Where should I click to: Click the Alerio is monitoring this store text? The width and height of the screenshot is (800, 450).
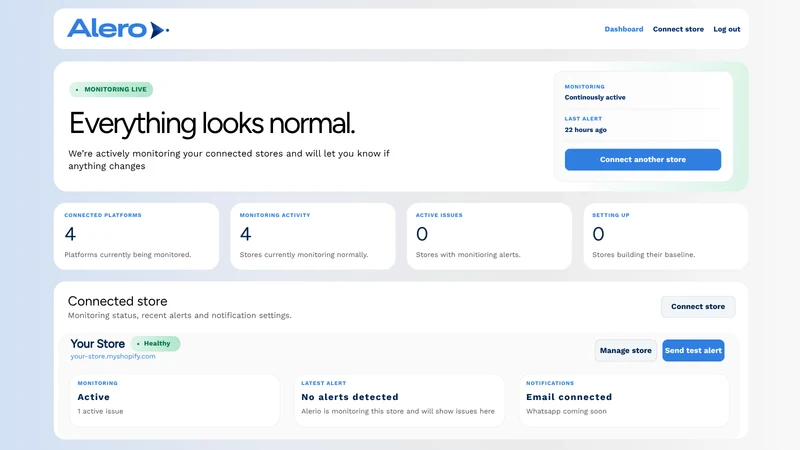point(397,411)
